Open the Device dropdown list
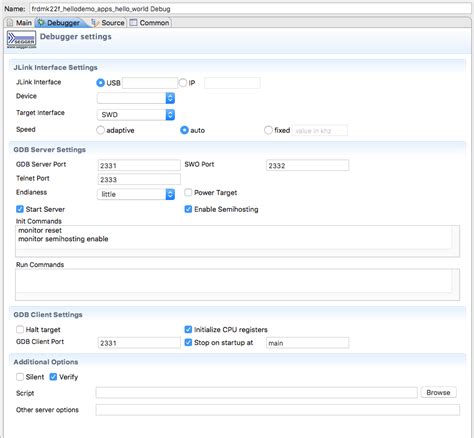This screenshot has width=474, height=438. coord(136,98)
